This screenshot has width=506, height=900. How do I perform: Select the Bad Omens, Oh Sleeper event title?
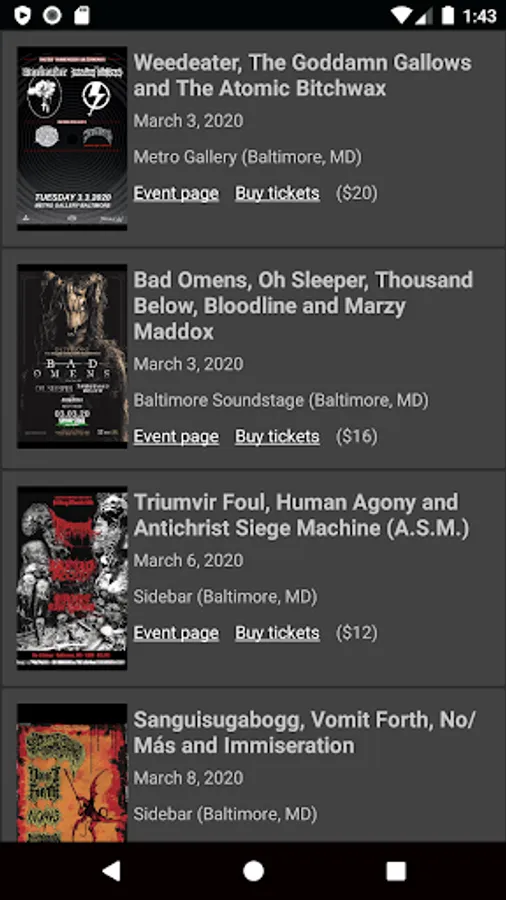(x=303, y=305)
